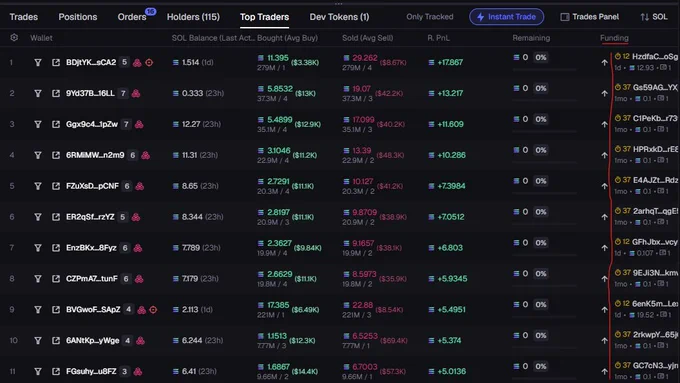The height and width of the screenshot is (383, 680).
Task: Filter by wallet EnzBKx...8Fyz funnel icon
Action: (38, 248)
